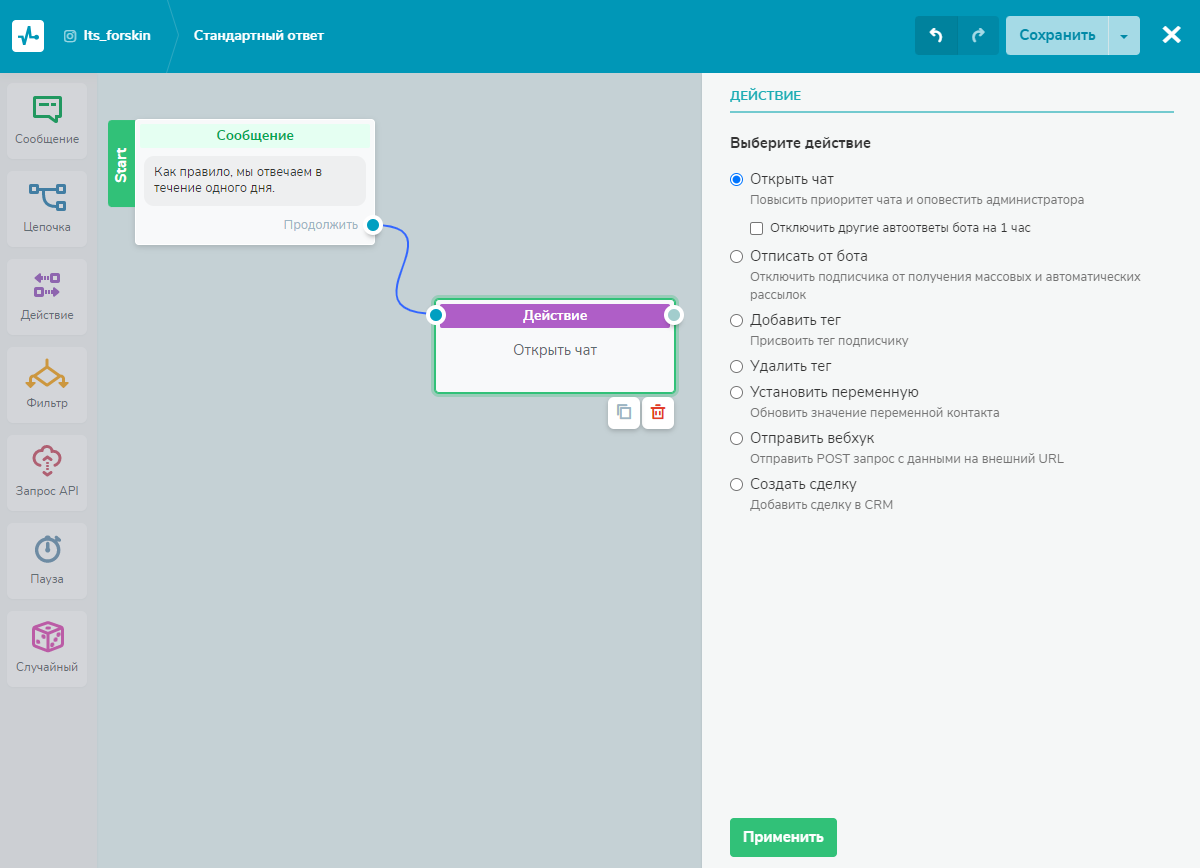1200x868 pixels.
Task: Open the Its_forskin breadcrumb
Action: (x=117, y=36)
